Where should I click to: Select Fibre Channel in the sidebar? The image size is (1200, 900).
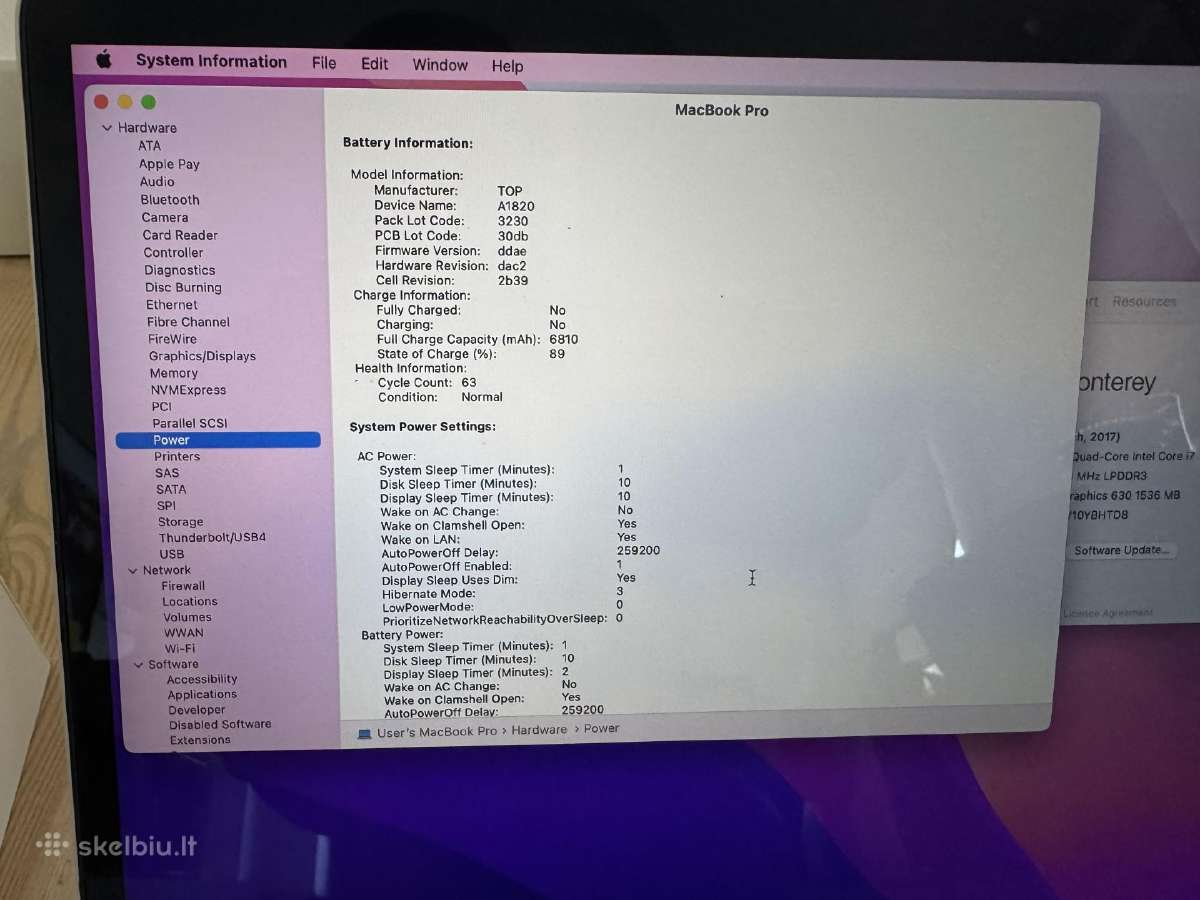(x=188, y=322)
